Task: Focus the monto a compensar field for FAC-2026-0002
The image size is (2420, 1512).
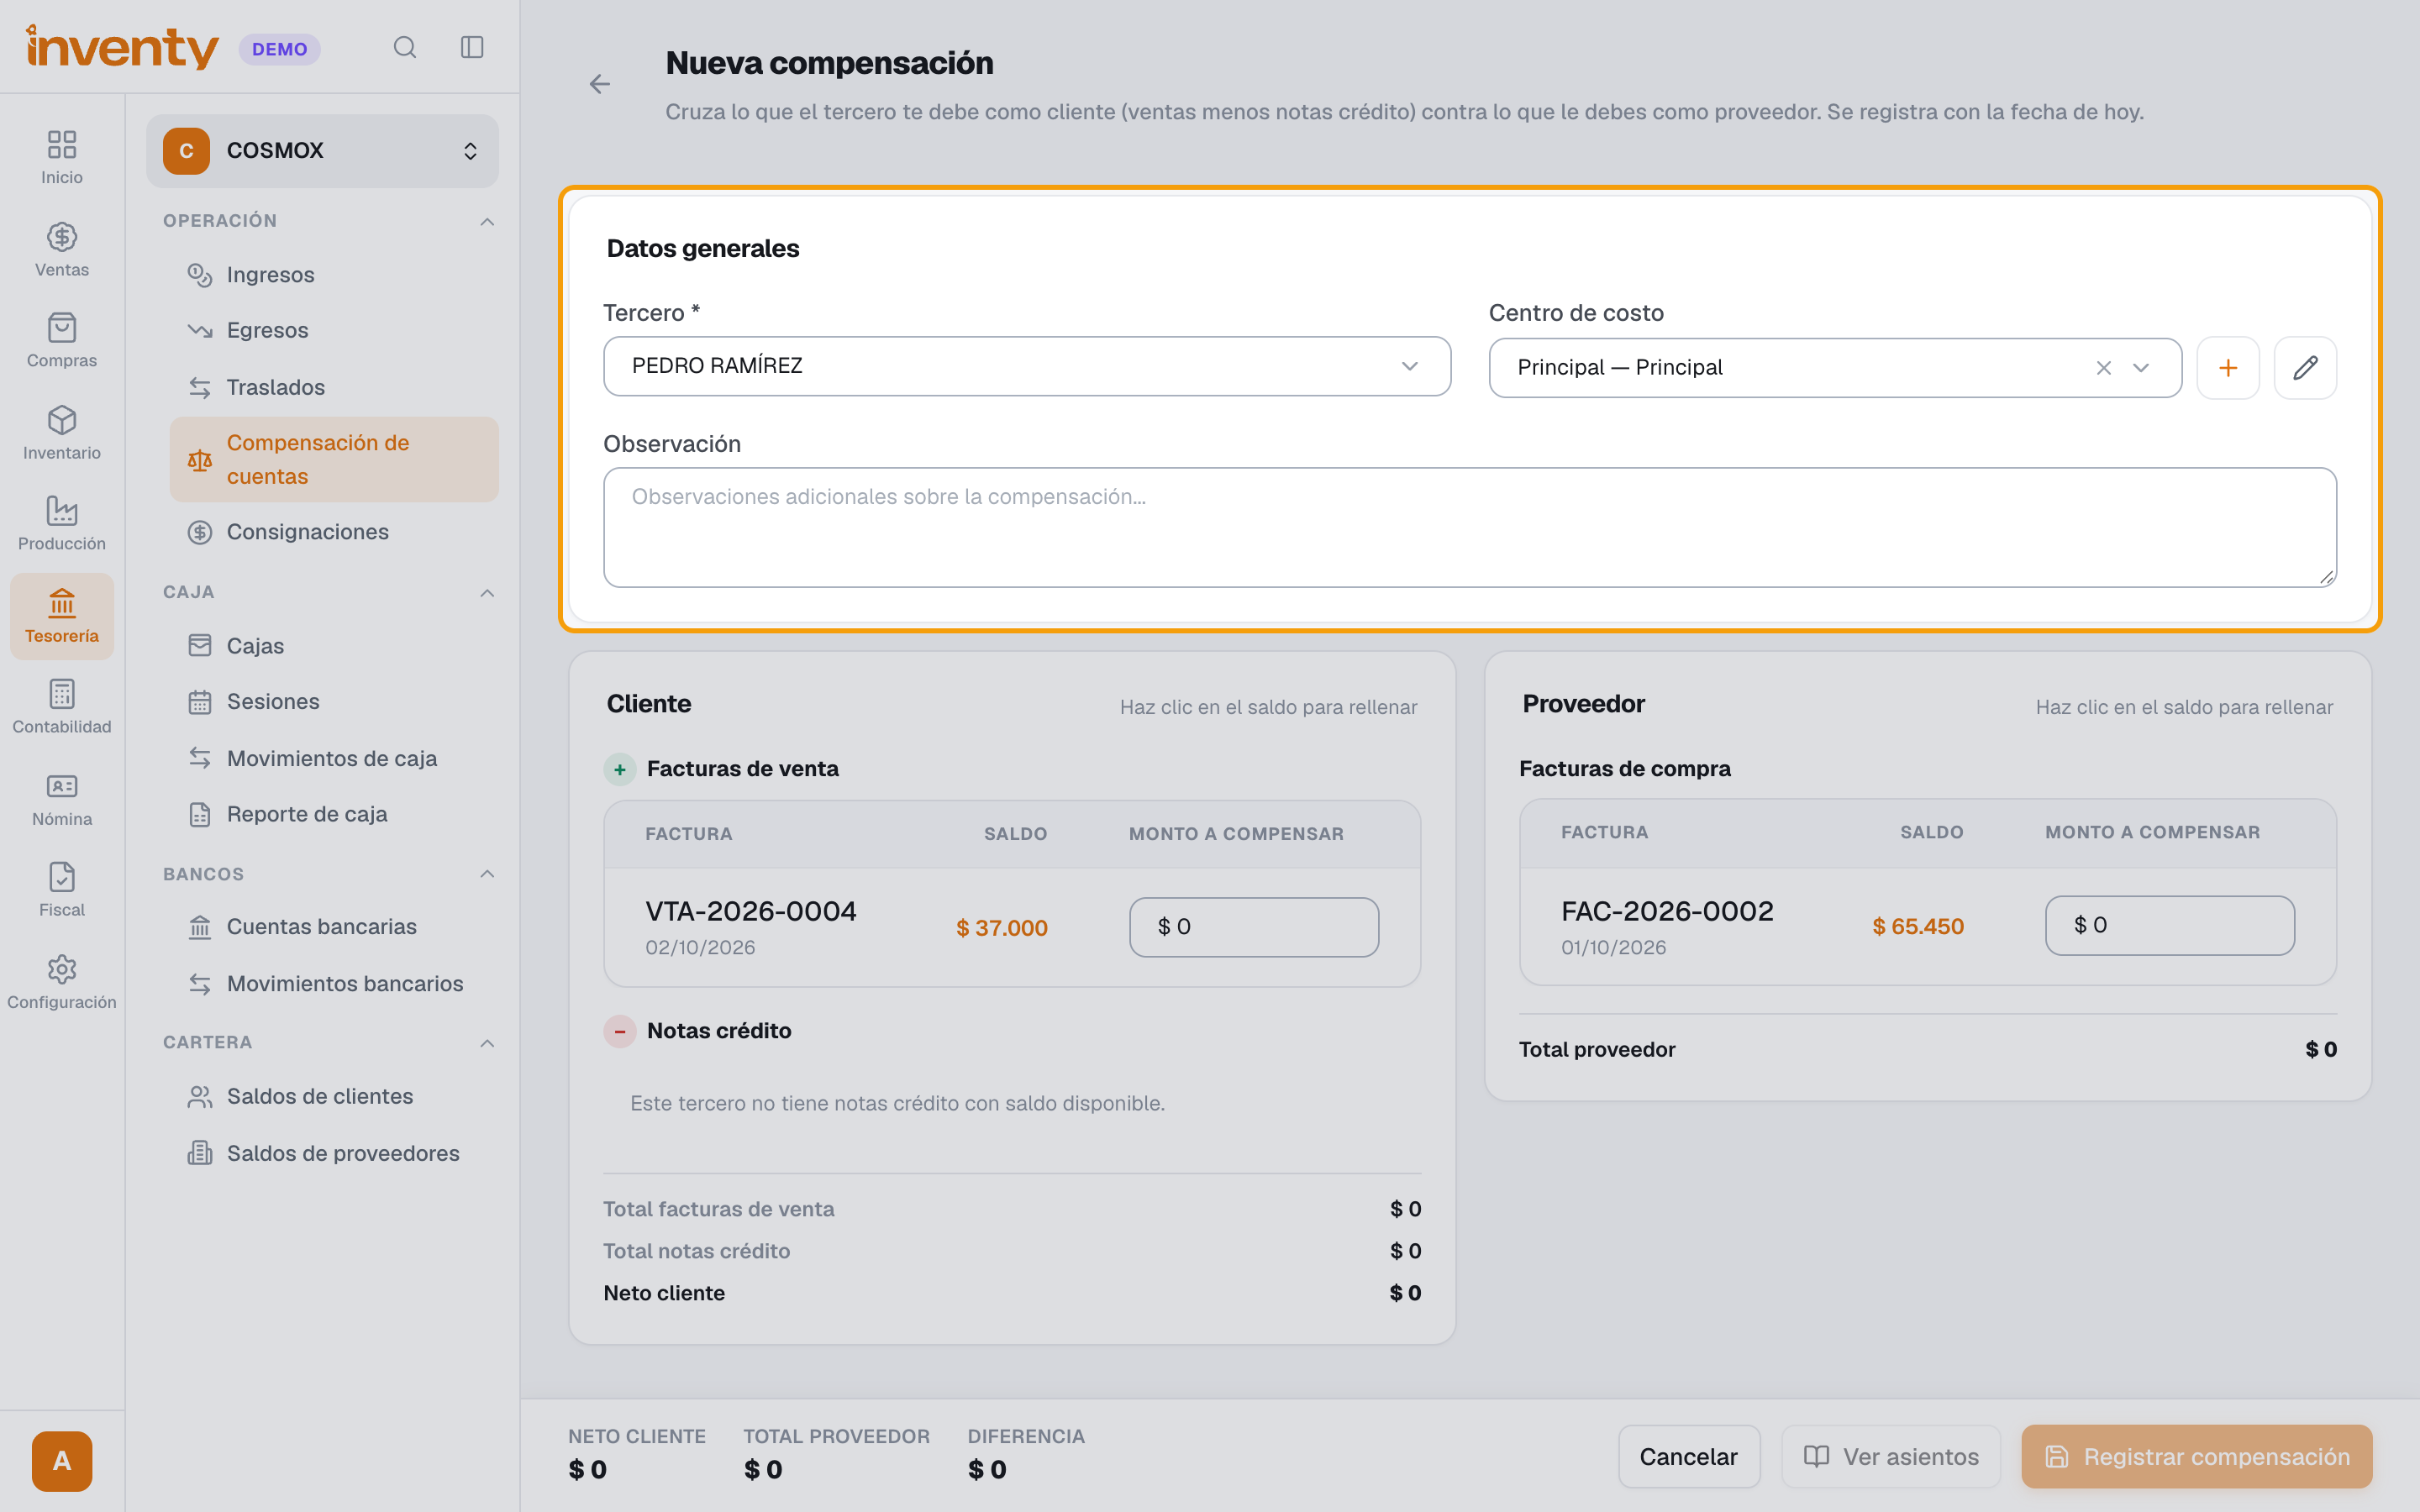Action: pyautogui.click(x=2170, y=925)
